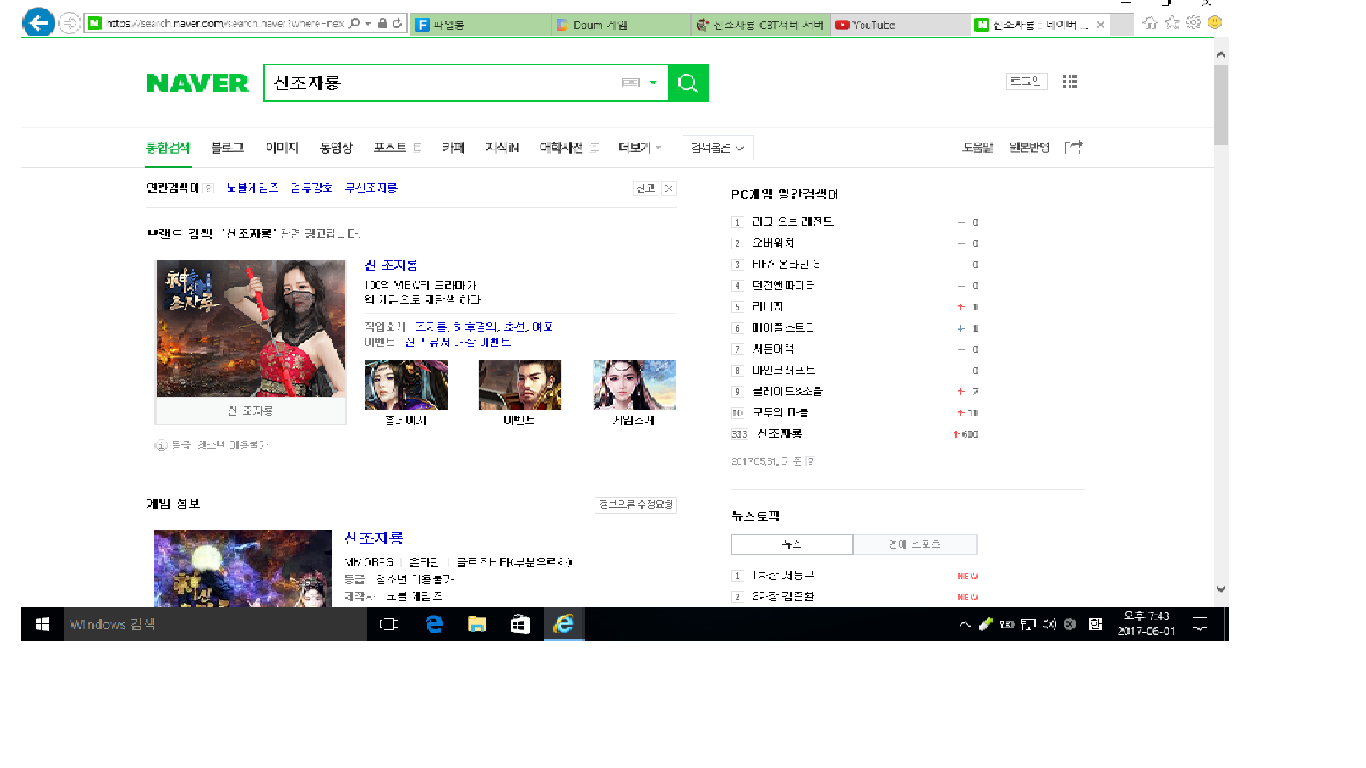
Task: Click the browser forward arrow button
Action: pos(70,23)
